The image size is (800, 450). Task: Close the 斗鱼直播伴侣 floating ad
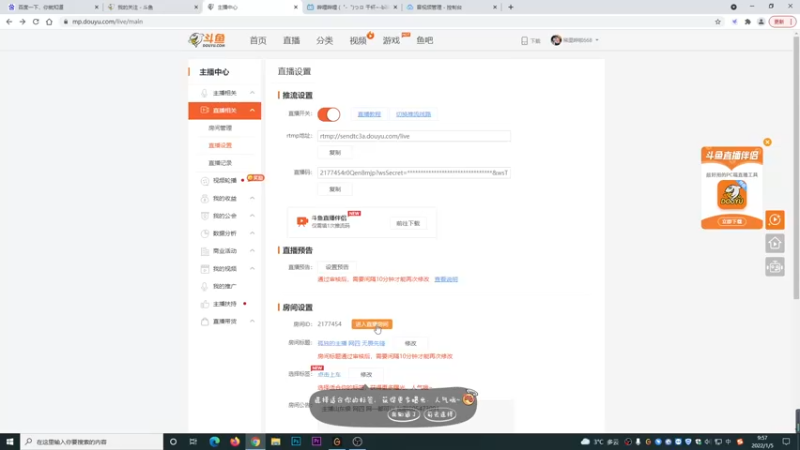[x=767, y=142]
